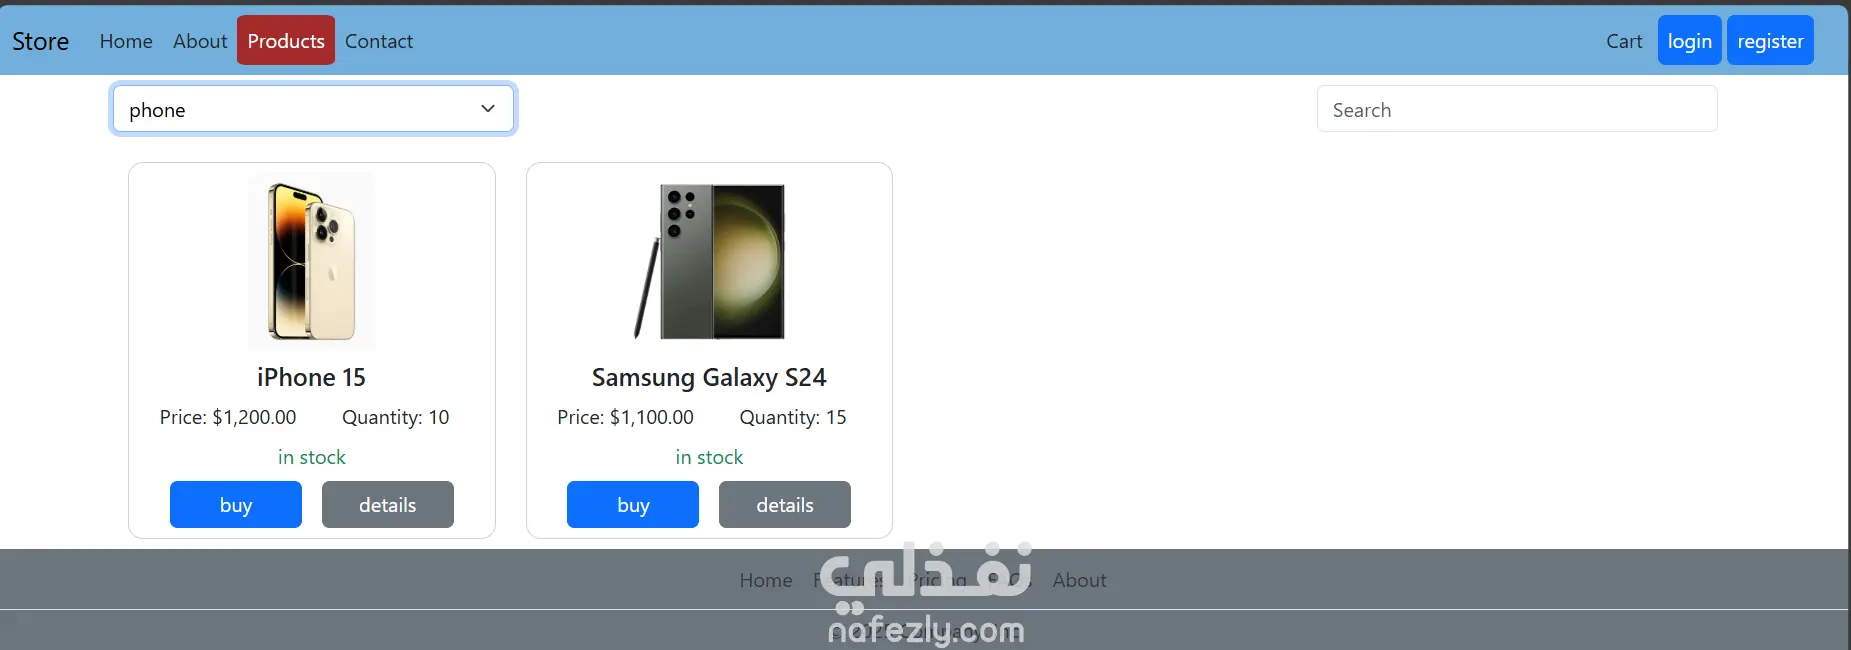Viewport: 1851px width, 650px height.
Task: Click the login button
Action: (x=1690, y=40)
